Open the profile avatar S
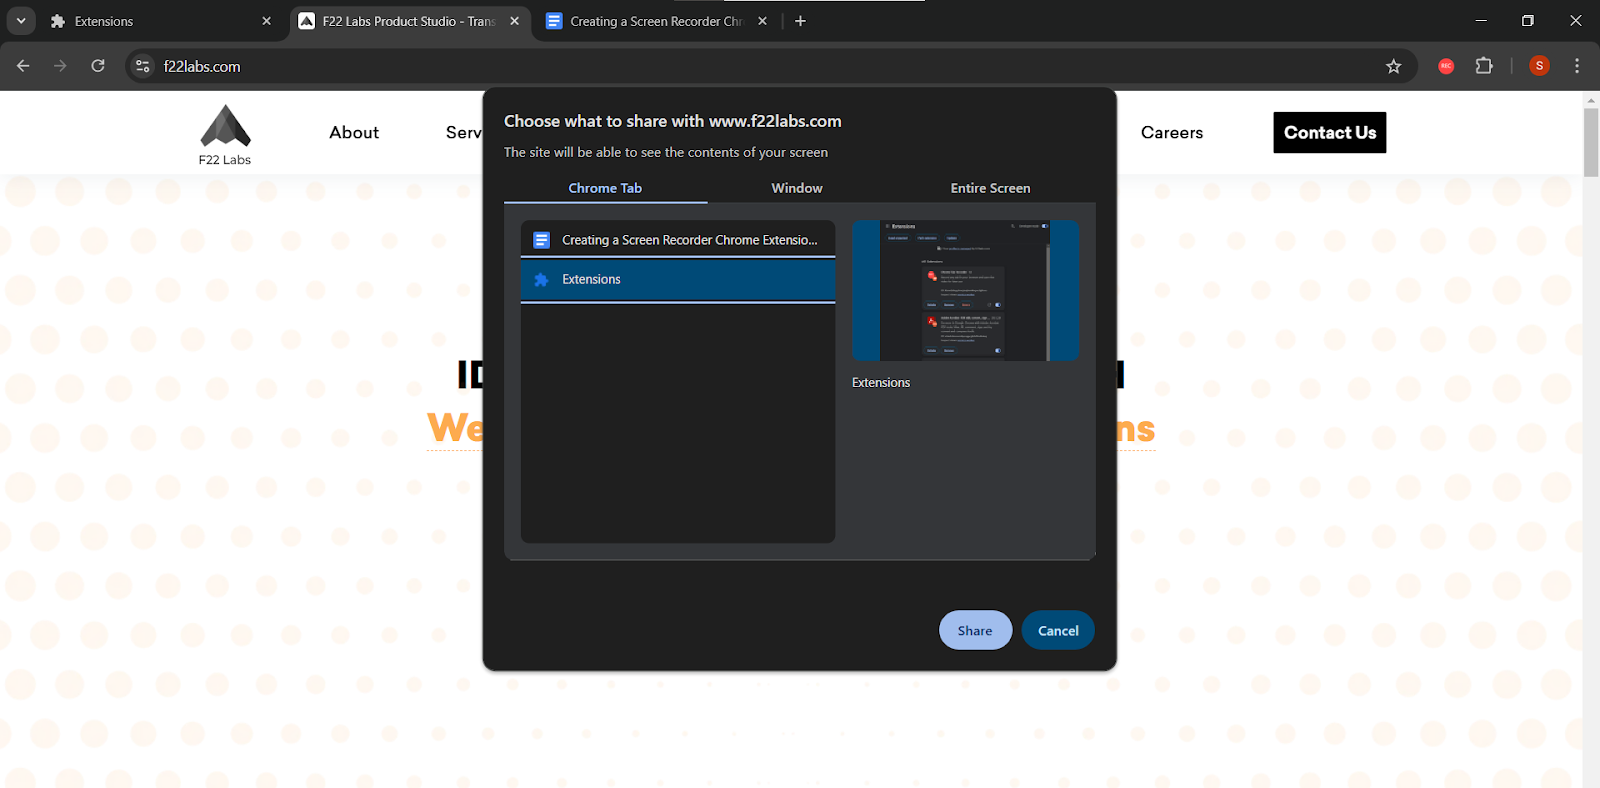 tap(1539, 66)
